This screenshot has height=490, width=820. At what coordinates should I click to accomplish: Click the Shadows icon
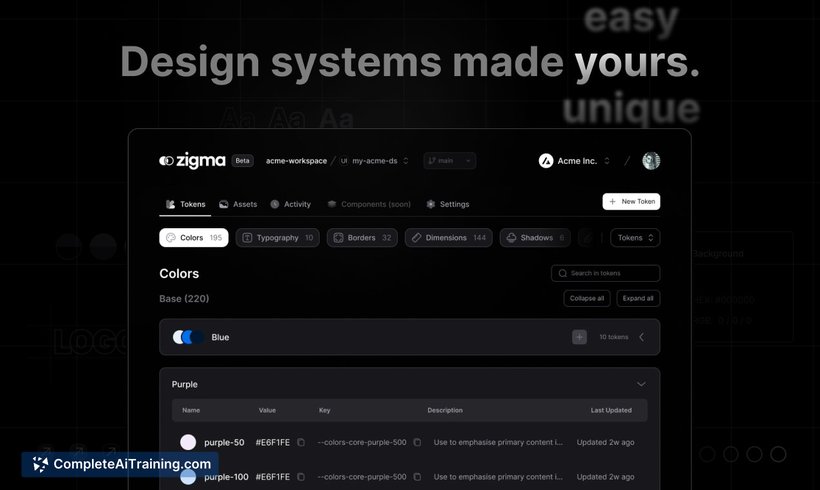(511, 237)
